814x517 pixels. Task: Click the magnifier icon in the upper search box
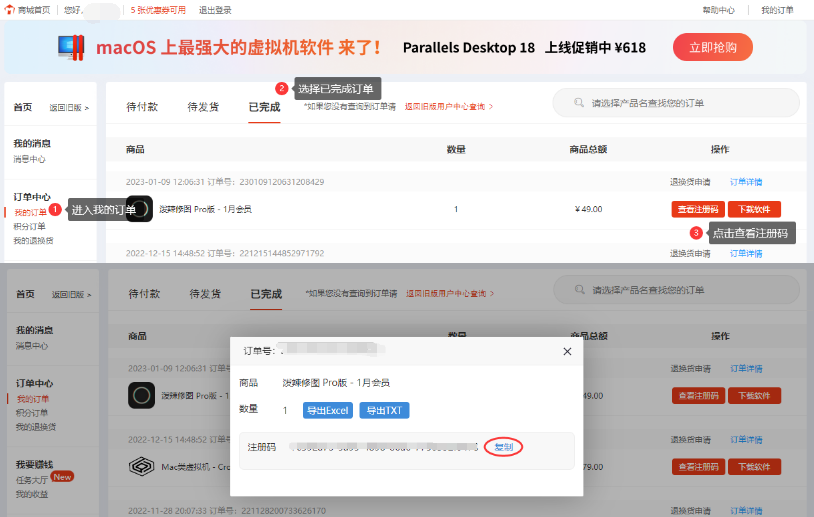pos(578,103)
